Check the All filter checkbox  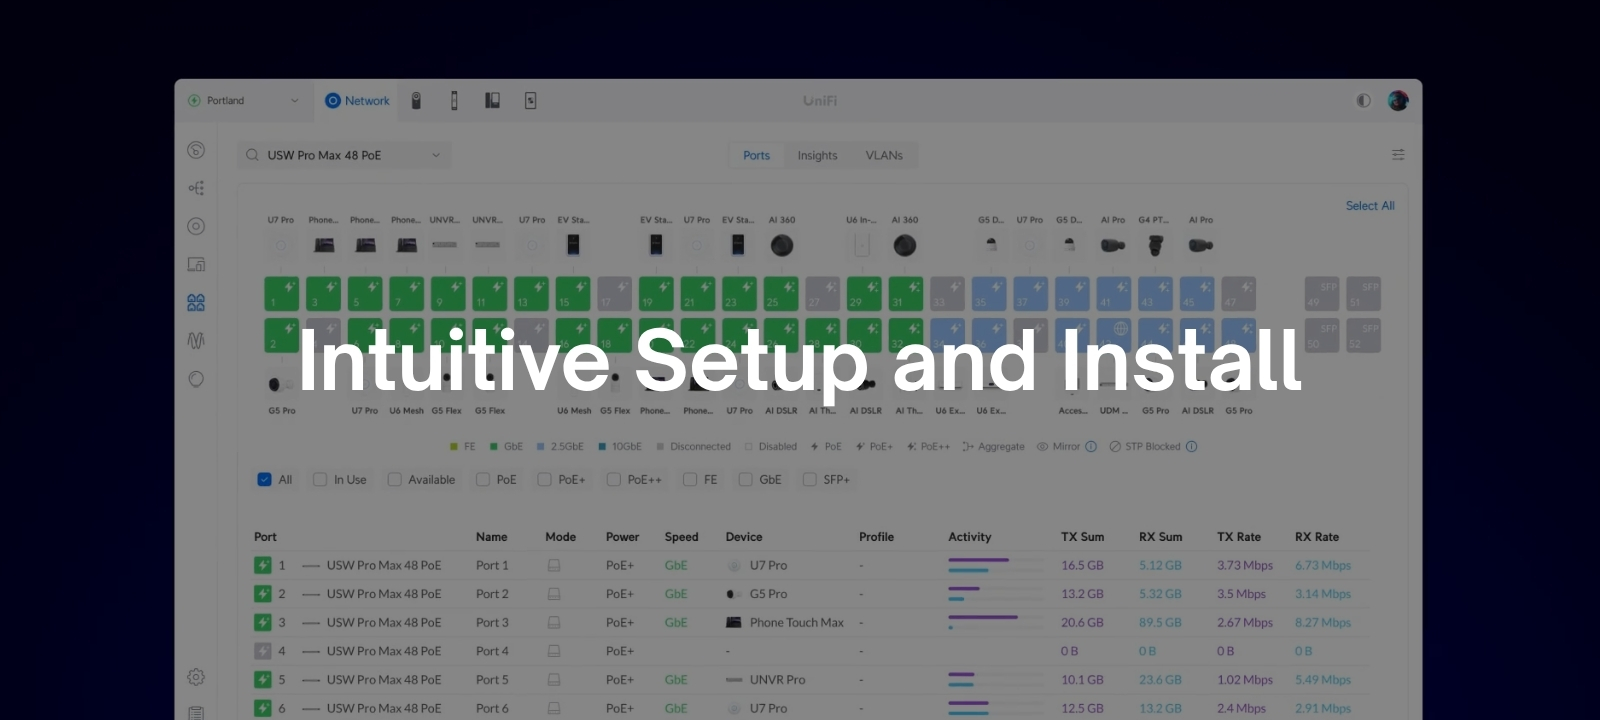click(x=264, y=480)
